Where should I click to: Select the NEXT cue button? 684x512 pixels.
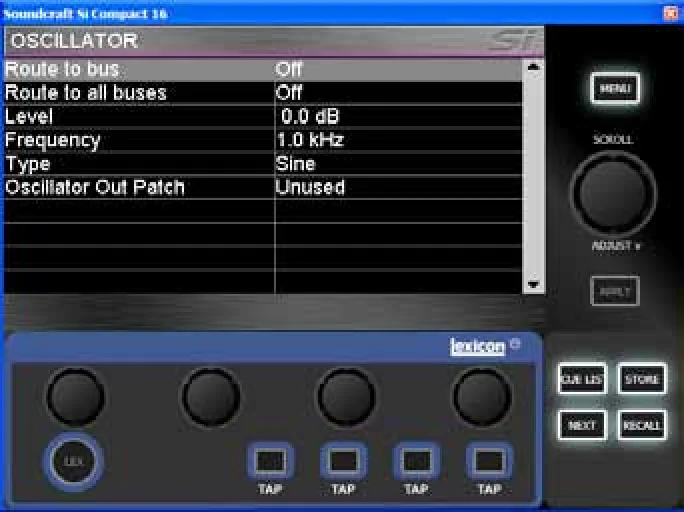click(x=582, y=425)
